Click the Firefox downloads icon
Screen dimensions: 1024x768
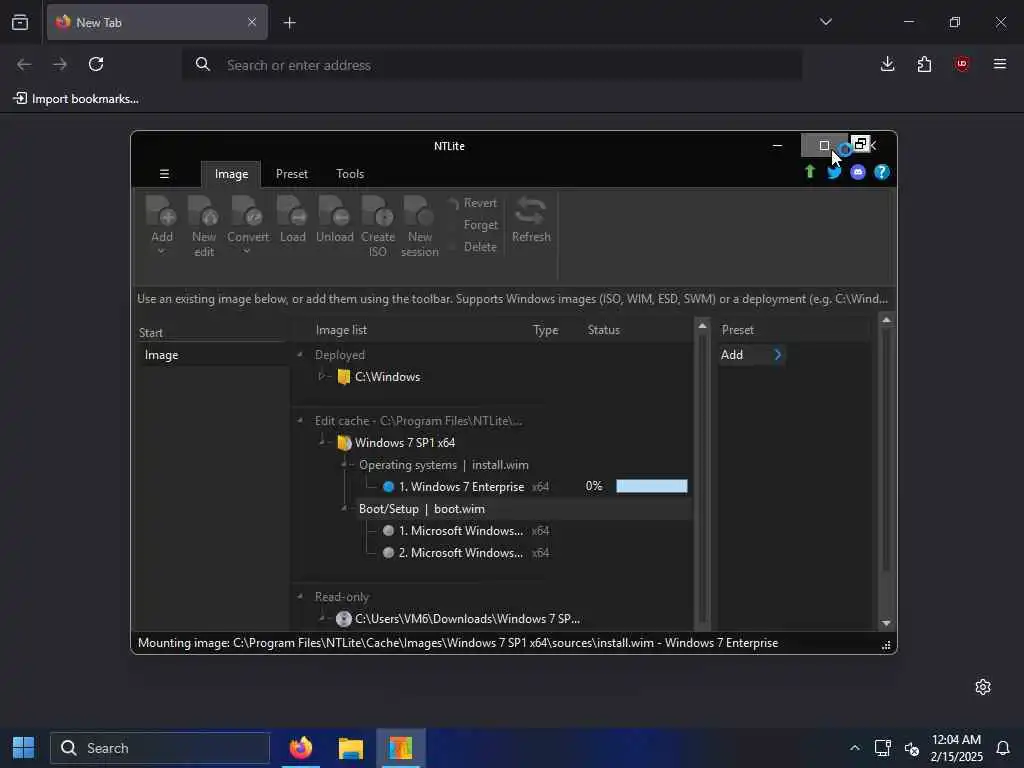tap(888, 64)
